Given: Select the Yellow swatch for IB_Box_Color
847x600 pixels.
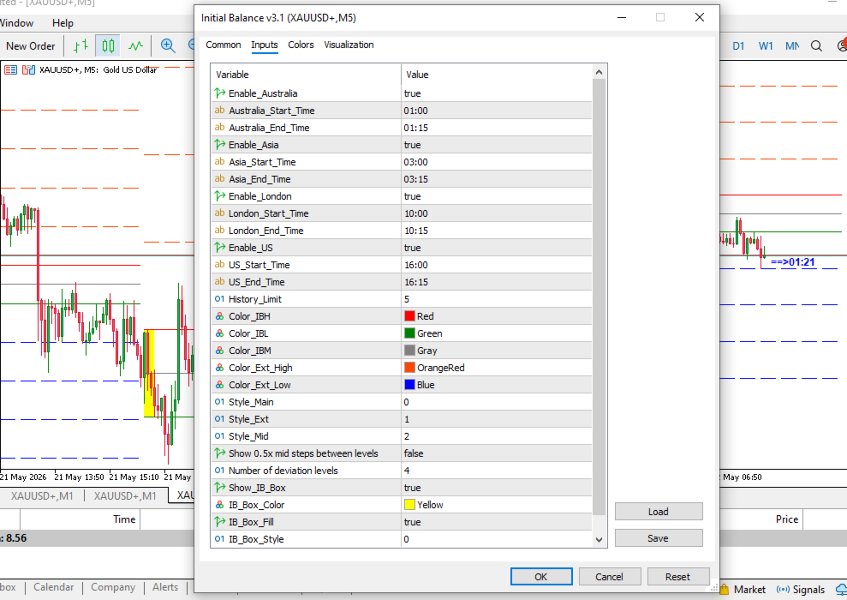Looking at the screenshot, I should click(409, 504).
